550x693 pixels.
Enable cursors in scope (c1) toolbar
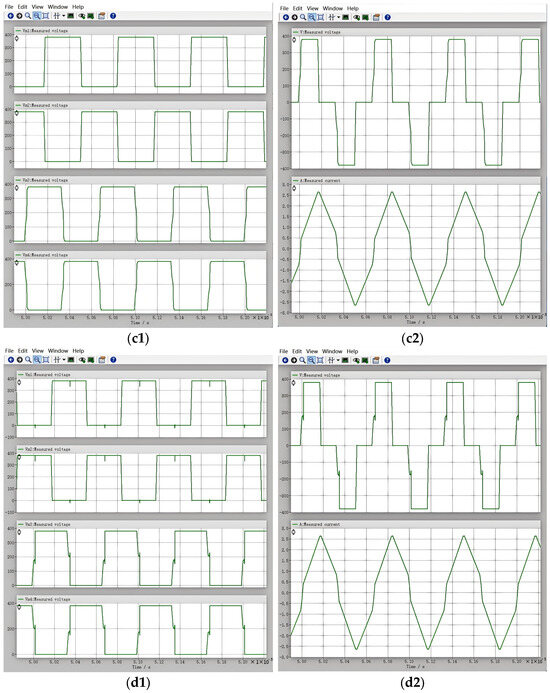pyautogui.click(x=57, y=15)
